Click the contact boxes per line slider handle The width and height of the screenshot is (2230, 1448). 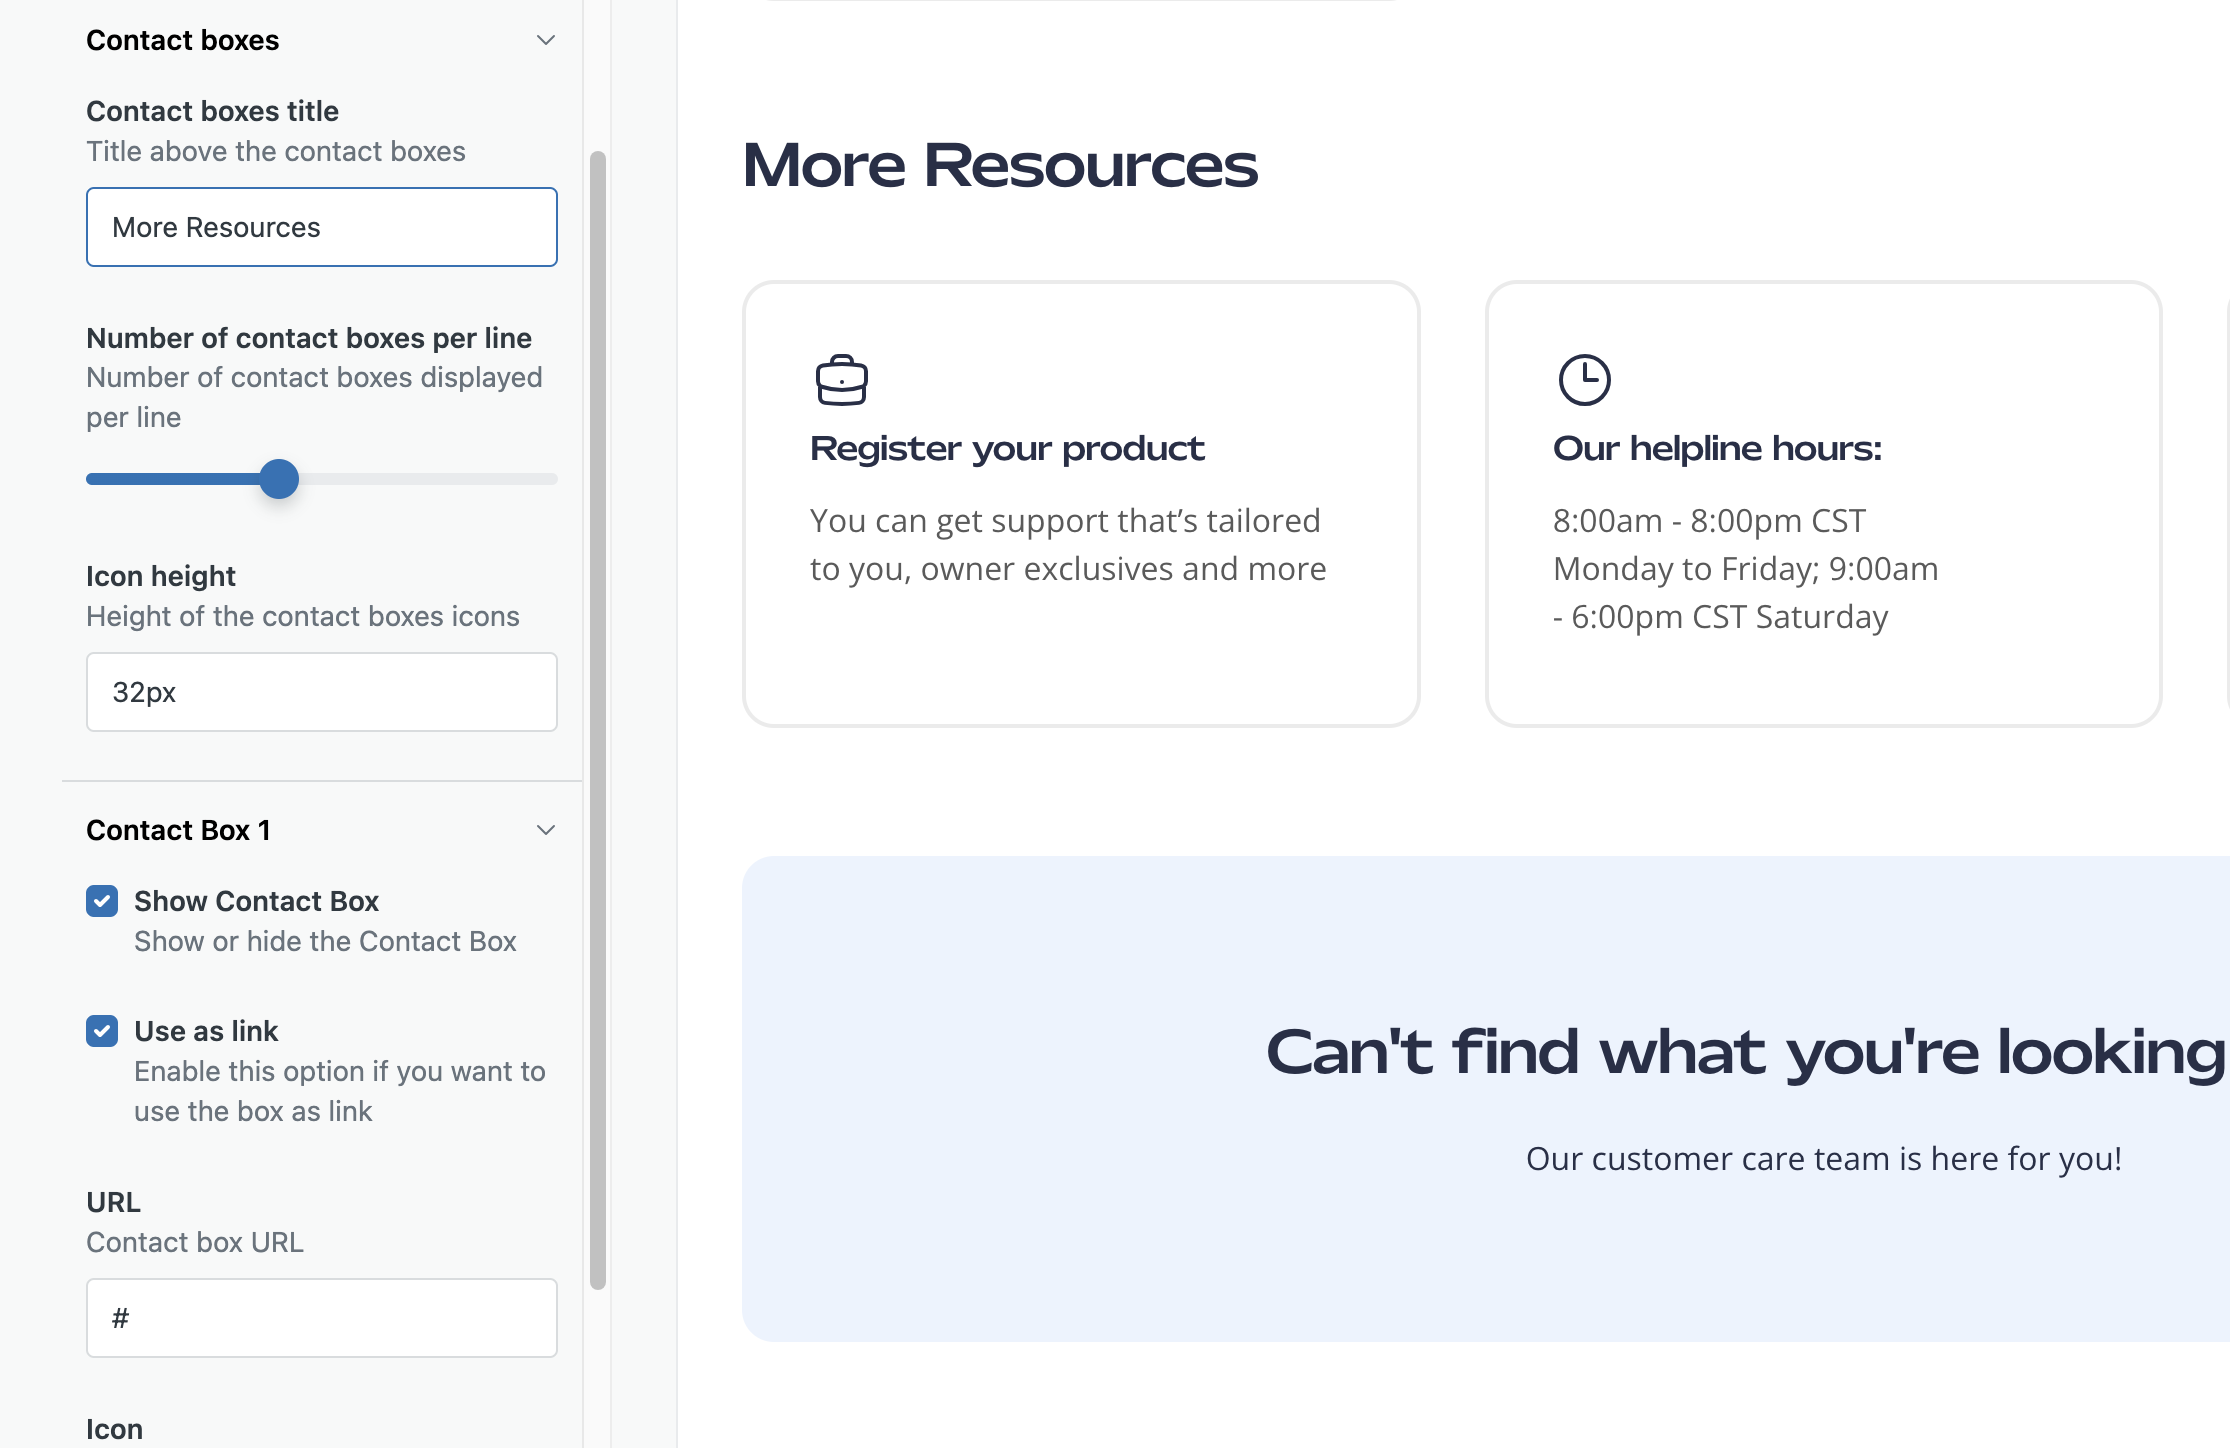click(x=279, y=479)
